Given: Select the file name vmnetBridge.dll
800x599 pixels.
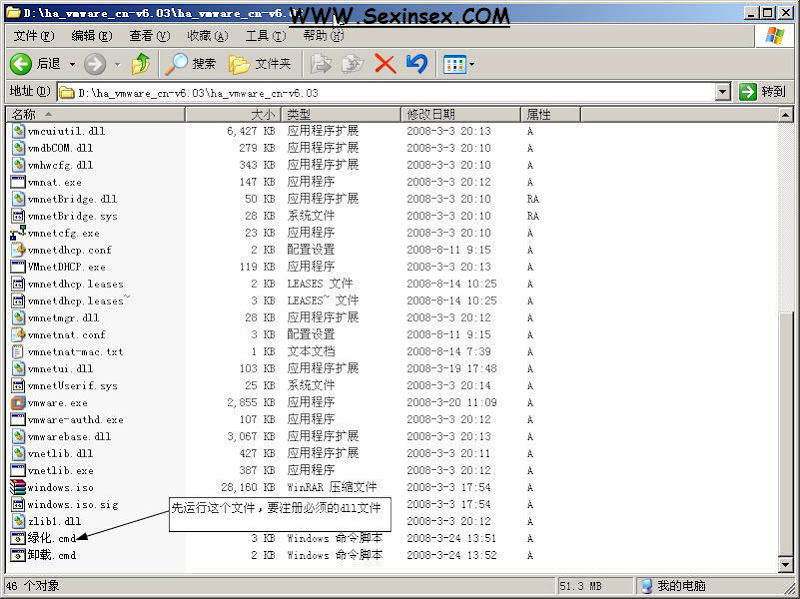Looking at the screenshot, I should point(72,199).
